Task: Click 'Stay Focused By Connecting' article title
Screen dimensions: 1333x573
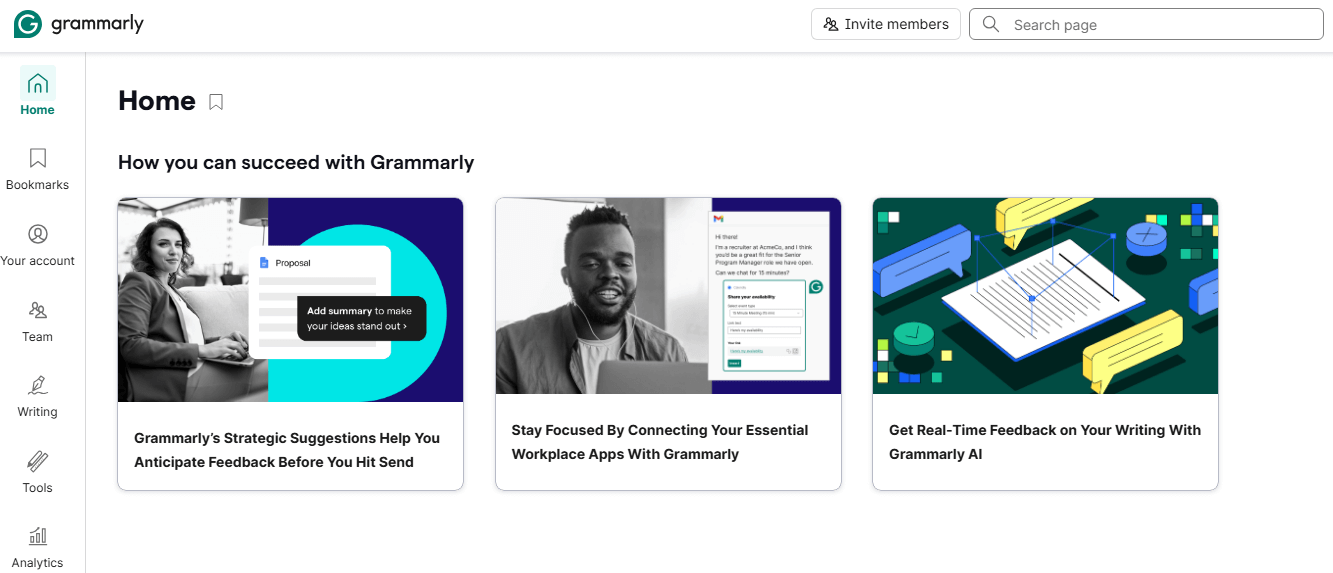Action: coord(660,442)
